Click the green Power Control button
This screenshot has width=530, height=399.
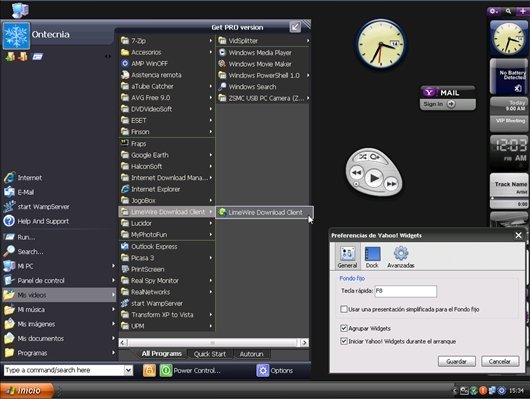pyautogui.click(x=166, y=370)
